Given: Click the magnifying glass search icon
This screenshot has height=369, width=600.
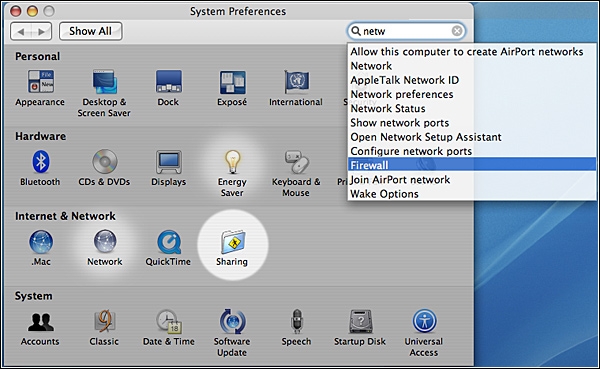Looking at the screenshot, I should 356,31.
